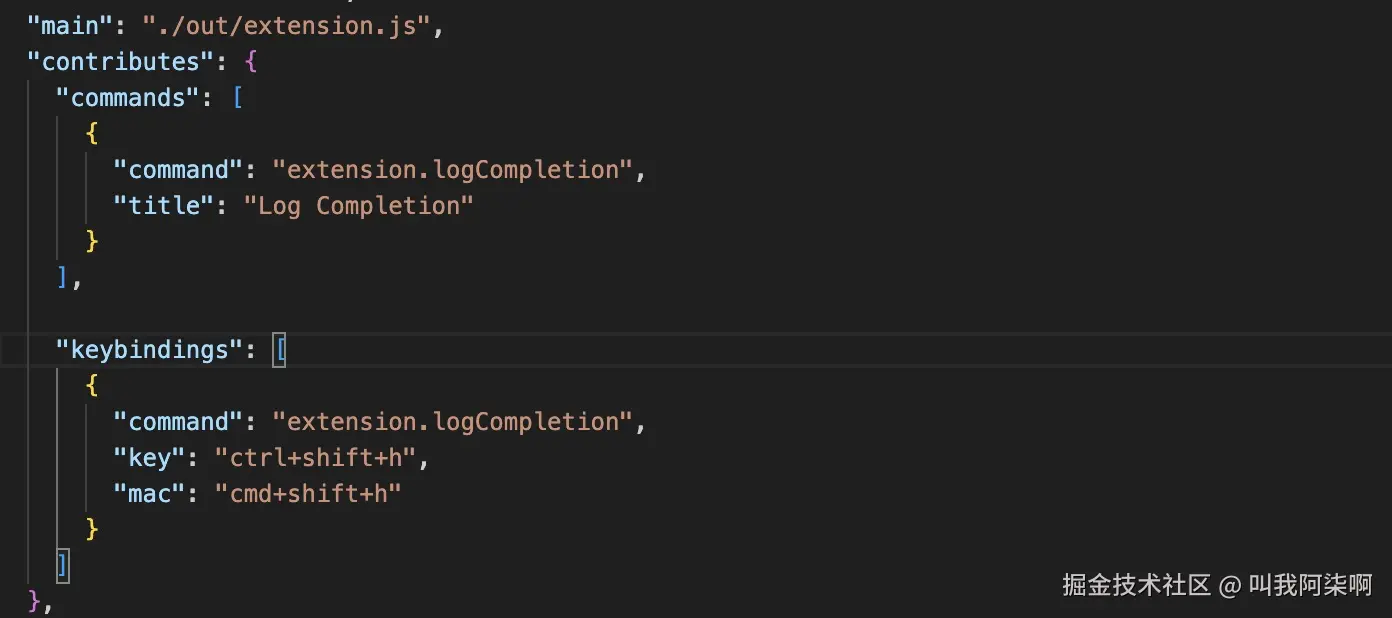Click the opening brace after "contributes"
This screenshot has height=618, width=1392.
point(251,62)
